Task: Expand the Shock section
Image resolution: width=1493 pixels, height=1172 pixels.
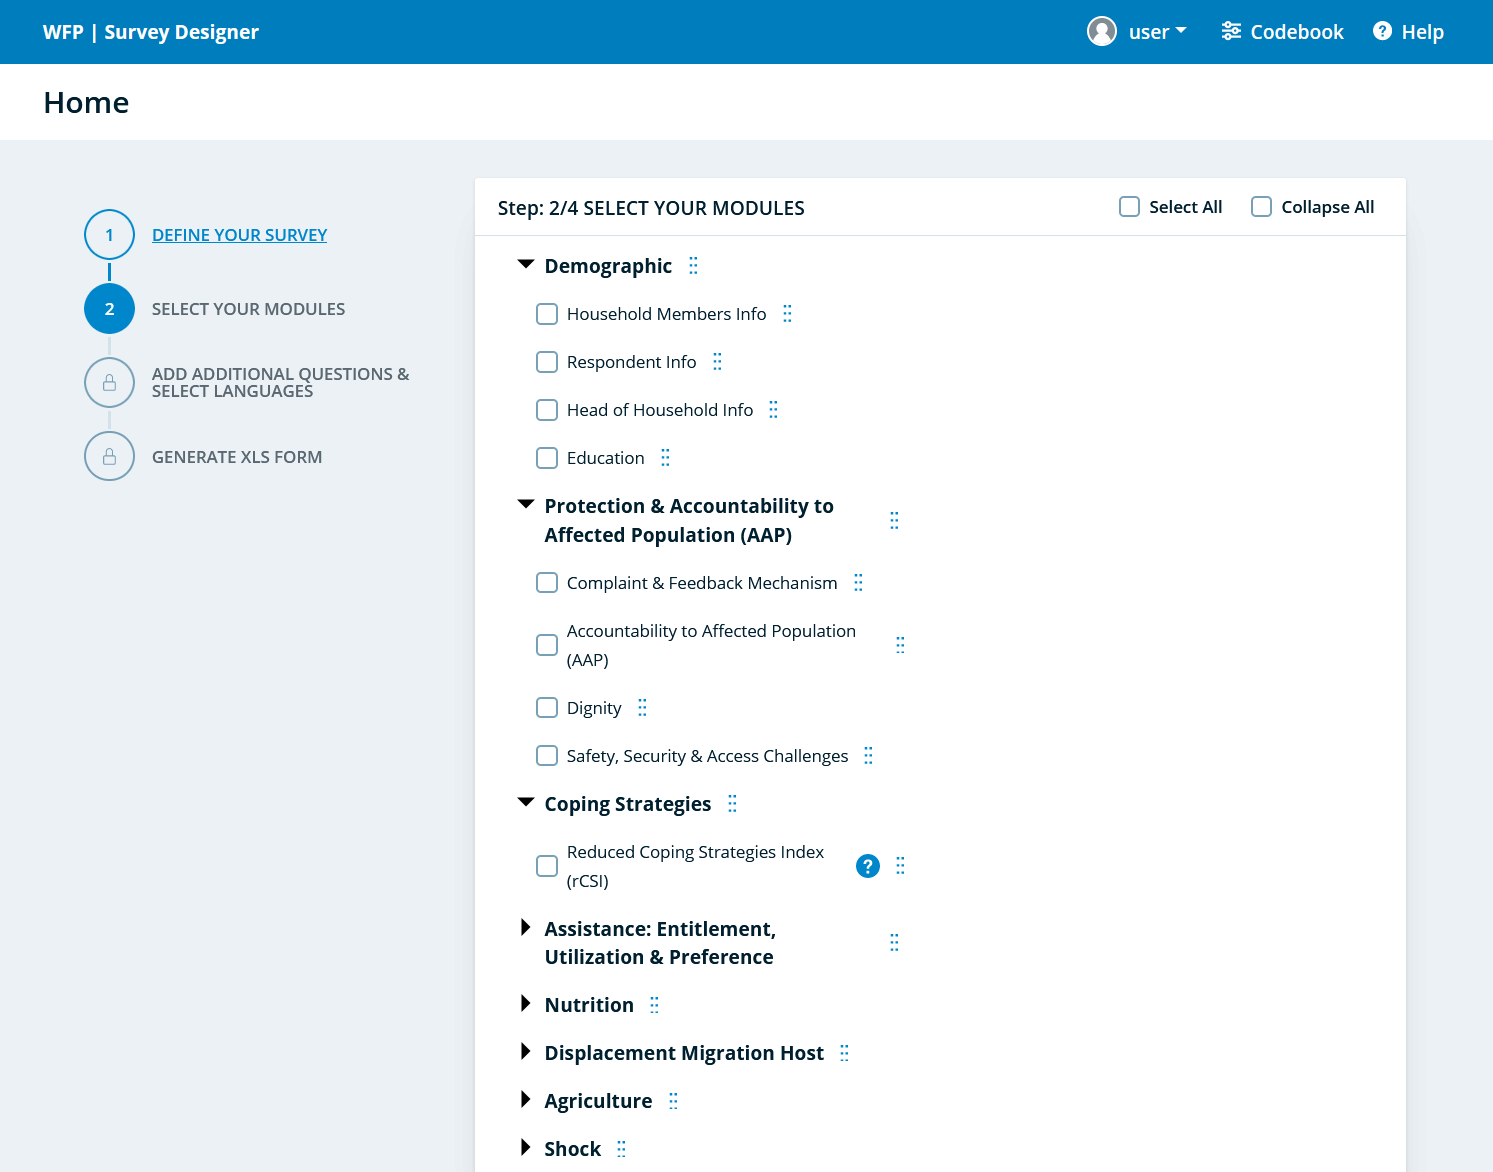Action: tap(526, 1148)
